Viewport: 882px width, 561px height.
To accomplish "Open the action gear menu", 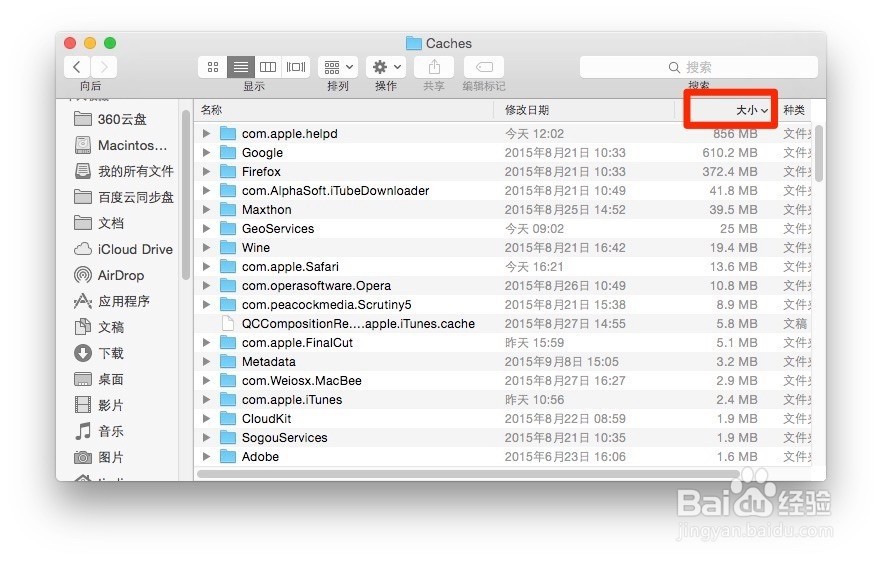I will [x=386, y=67].
